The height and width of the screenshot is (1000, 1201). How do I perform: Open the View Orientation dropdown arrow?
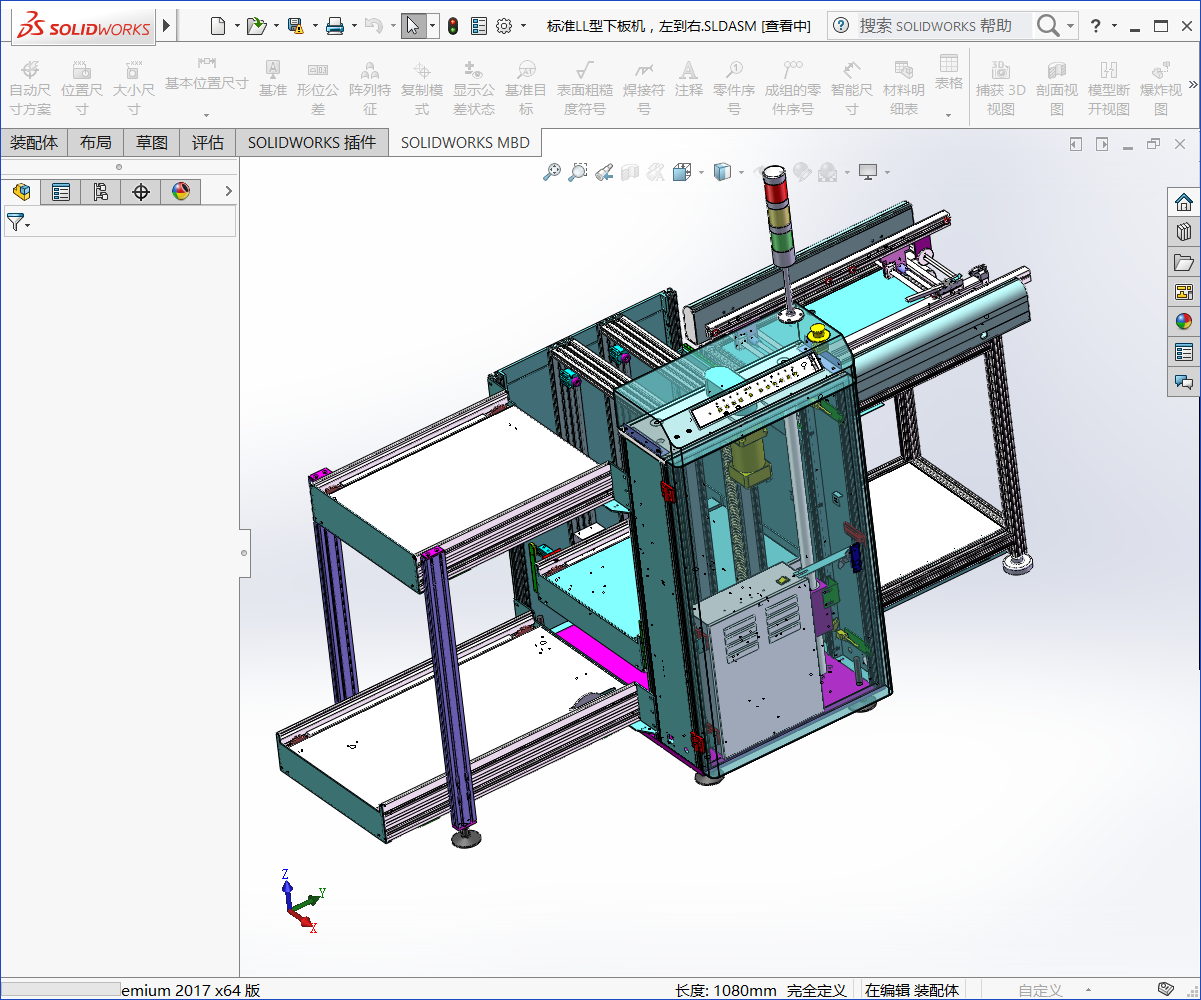click(x=701, y=172)
